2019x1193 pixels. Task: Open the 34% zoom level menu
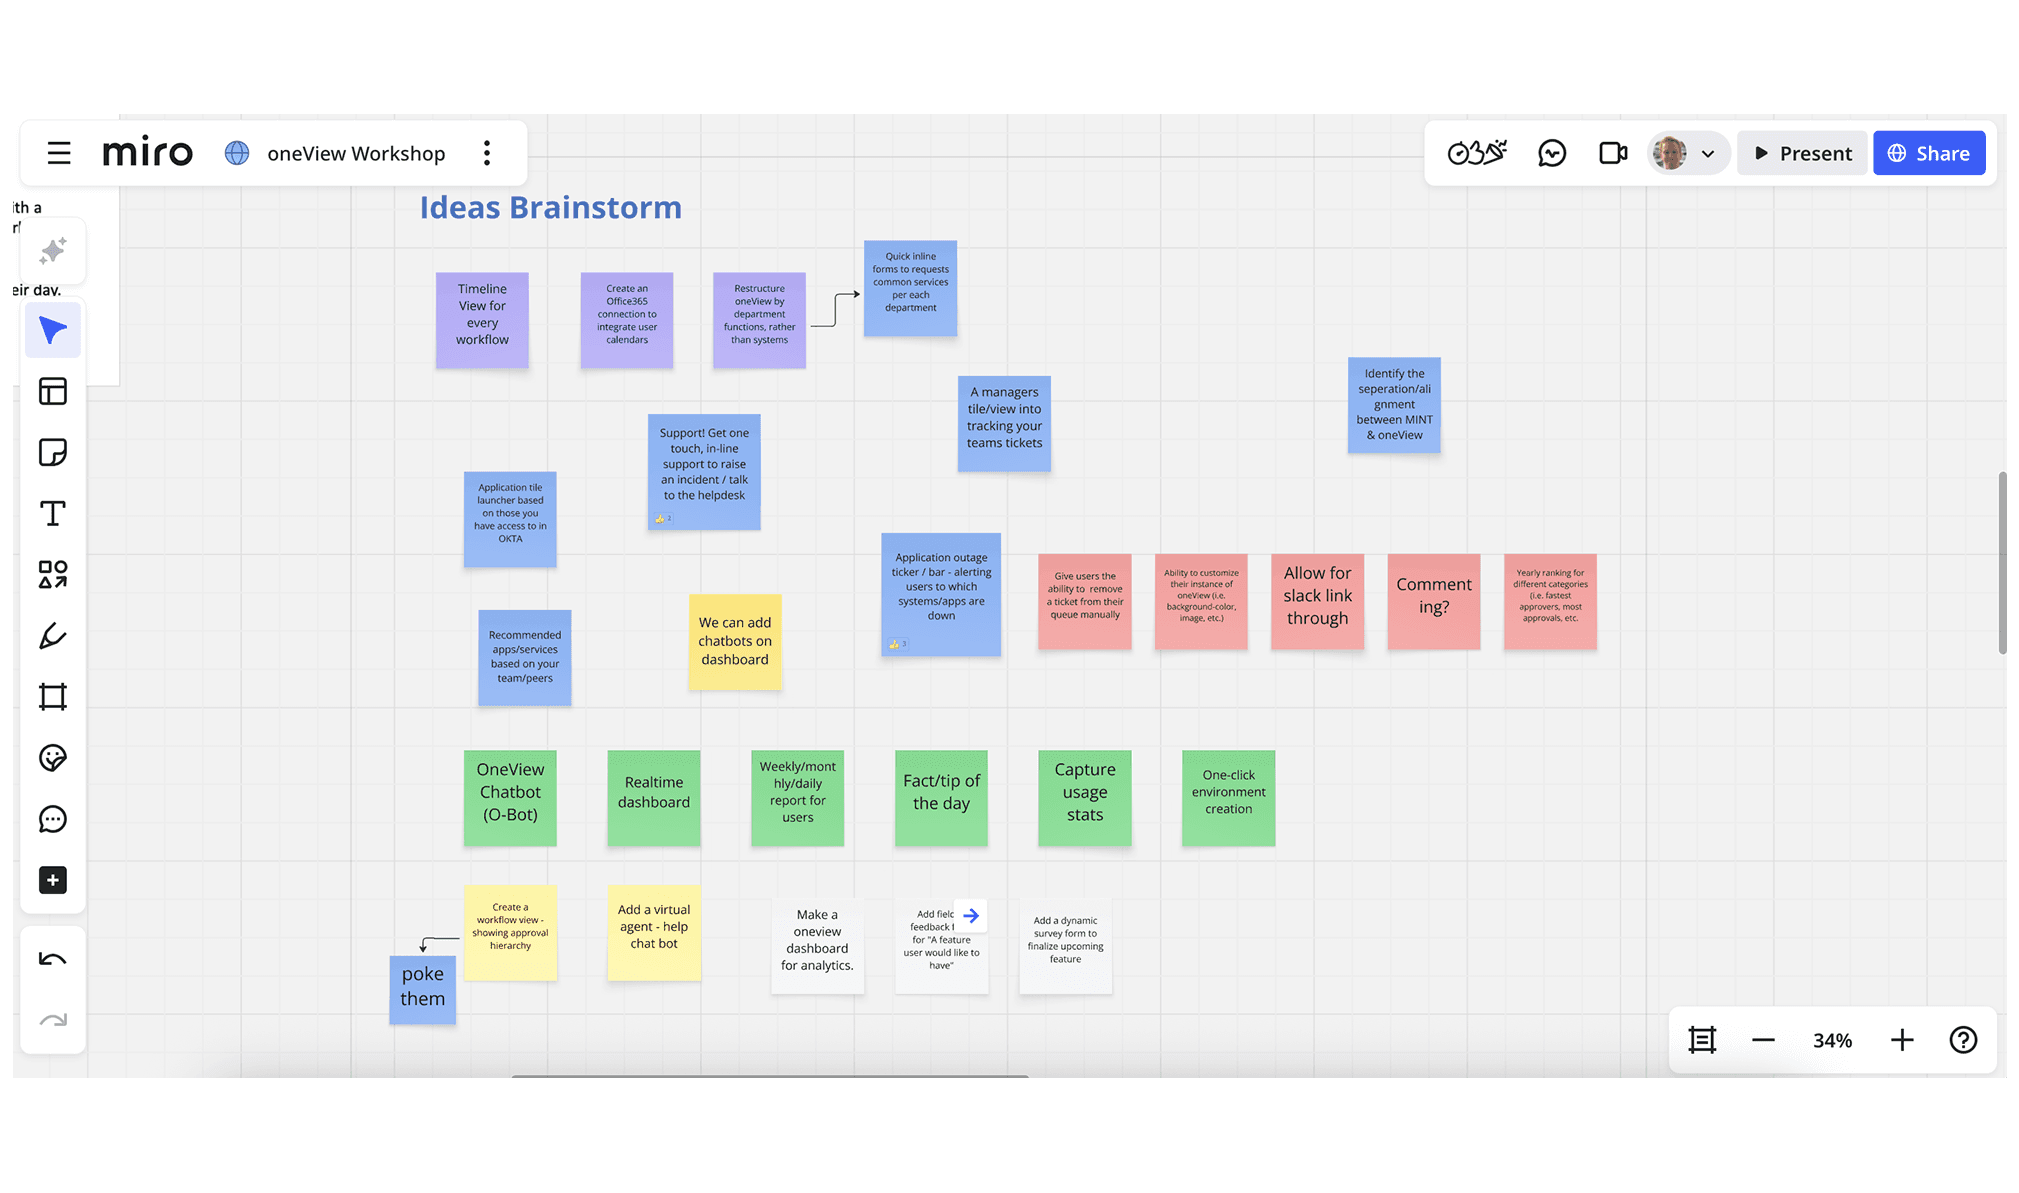pyautogui.click(x=1832, y=1040)
